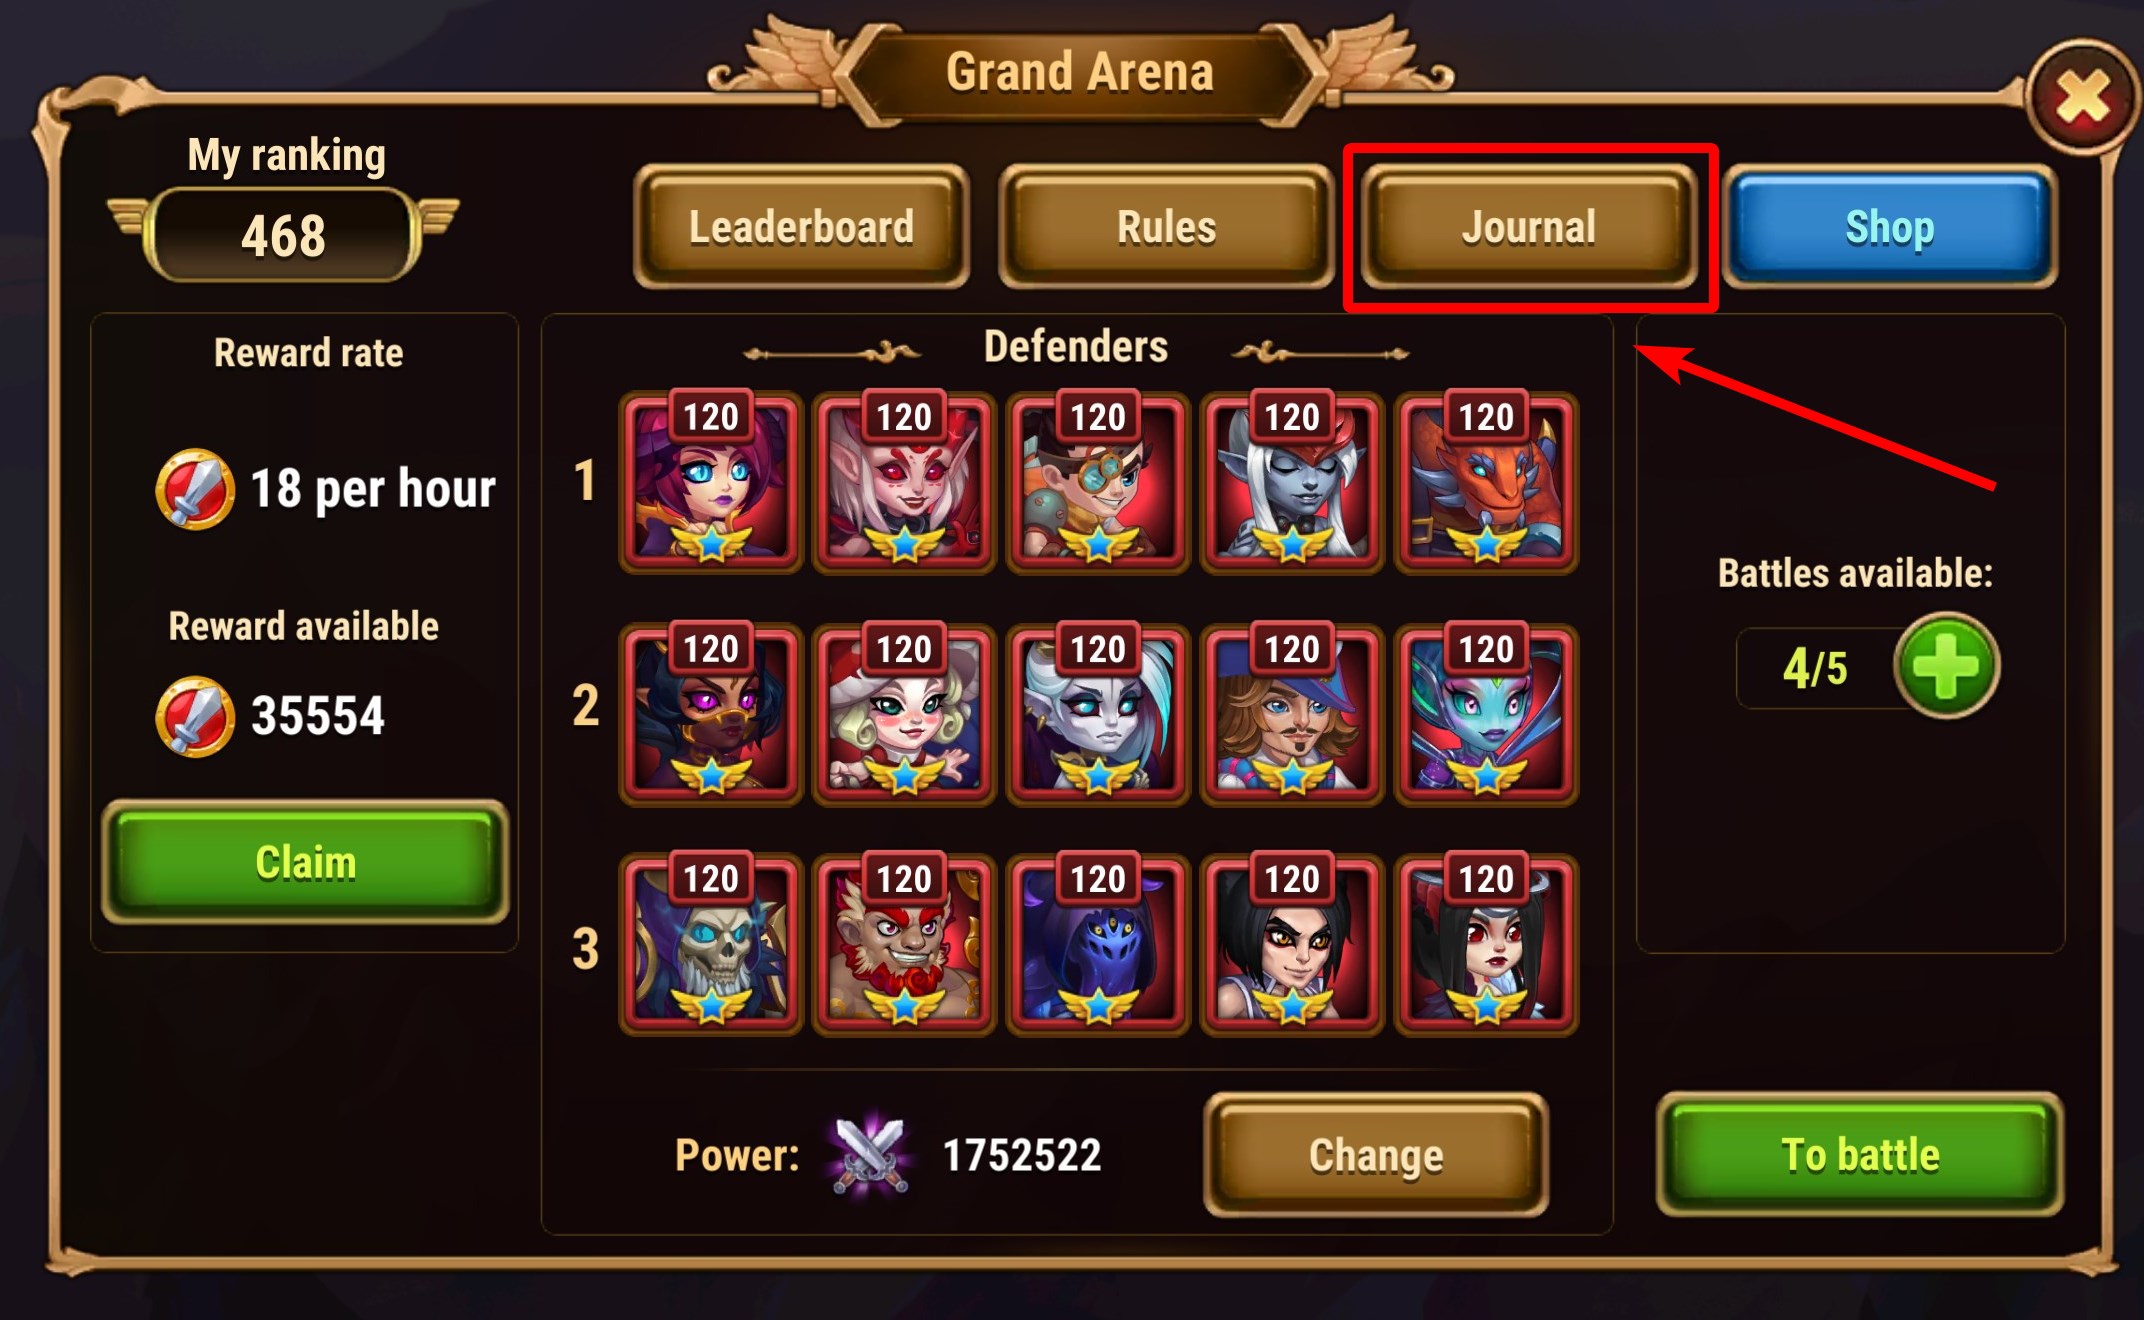Image resolution: width=2144 pixels, height=1320 pixels.
Task: Select the blue-skinned mermaid hero in team 2
Action: [1486, 714]
